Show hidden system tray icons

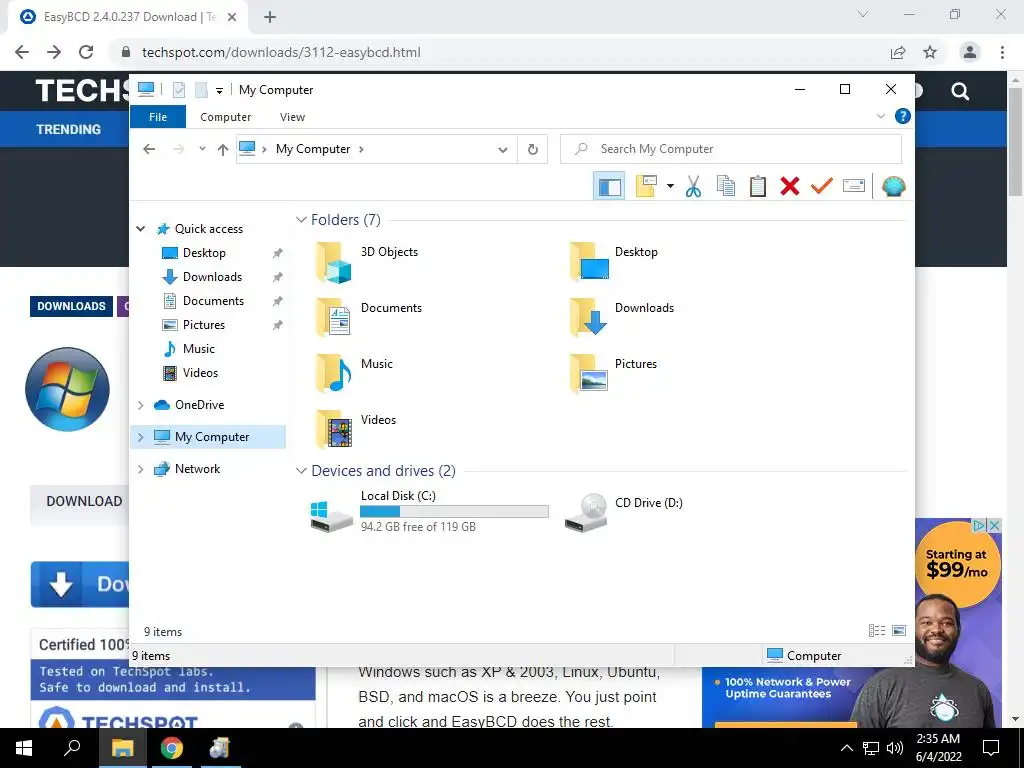pyautogui.click(x=846, y=748)
